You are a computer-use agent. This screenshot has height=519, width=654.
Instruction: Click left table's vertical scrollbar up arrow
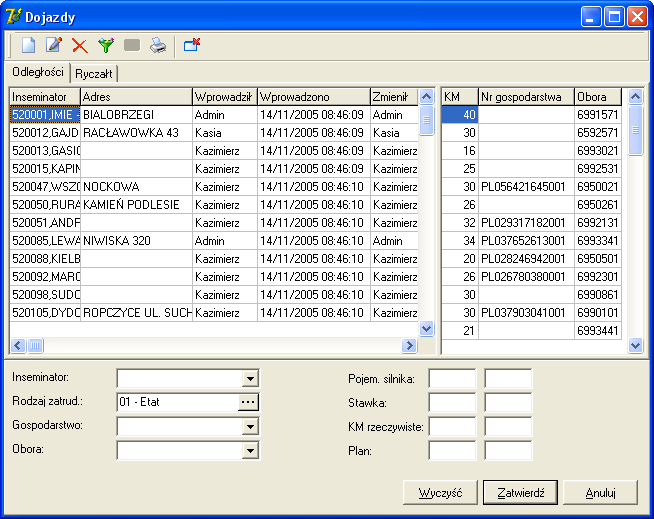[x=426, y=96]
